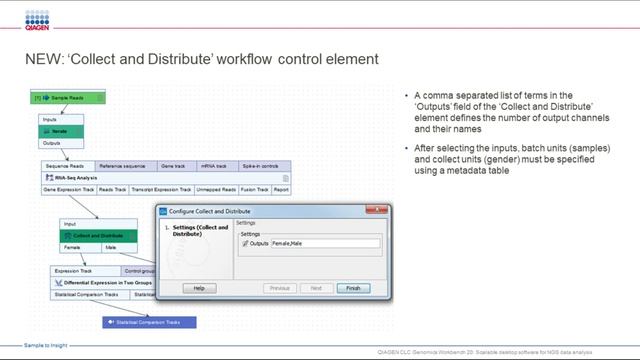Click the Gene Expression Track output
The height and width of the screenshot is (360, 640).
pyautogui.click(x=69, y=190)
